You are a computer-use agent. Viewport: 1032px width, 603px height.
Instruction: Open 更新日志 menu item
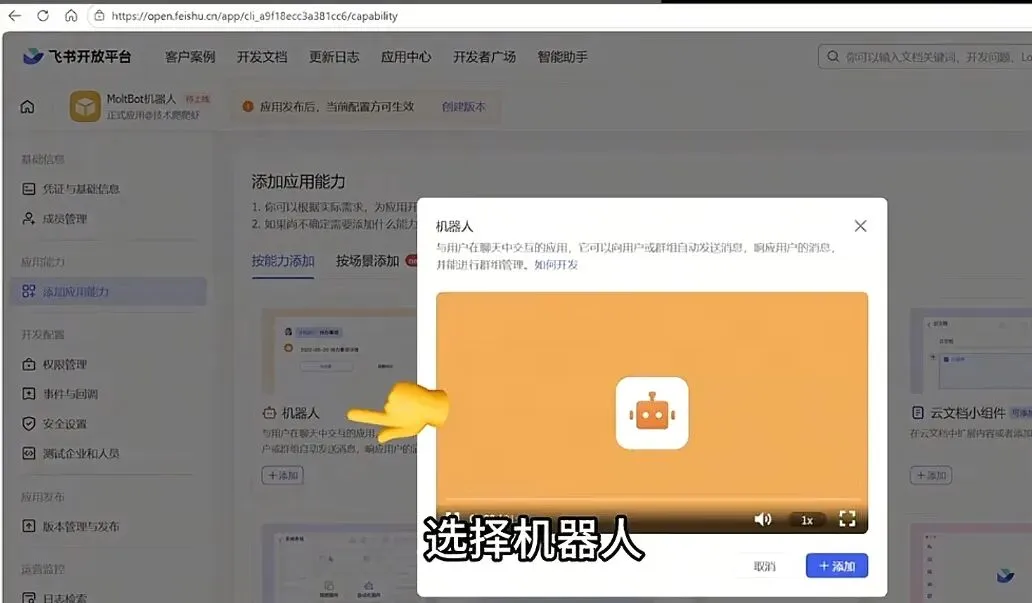[334, 57]
